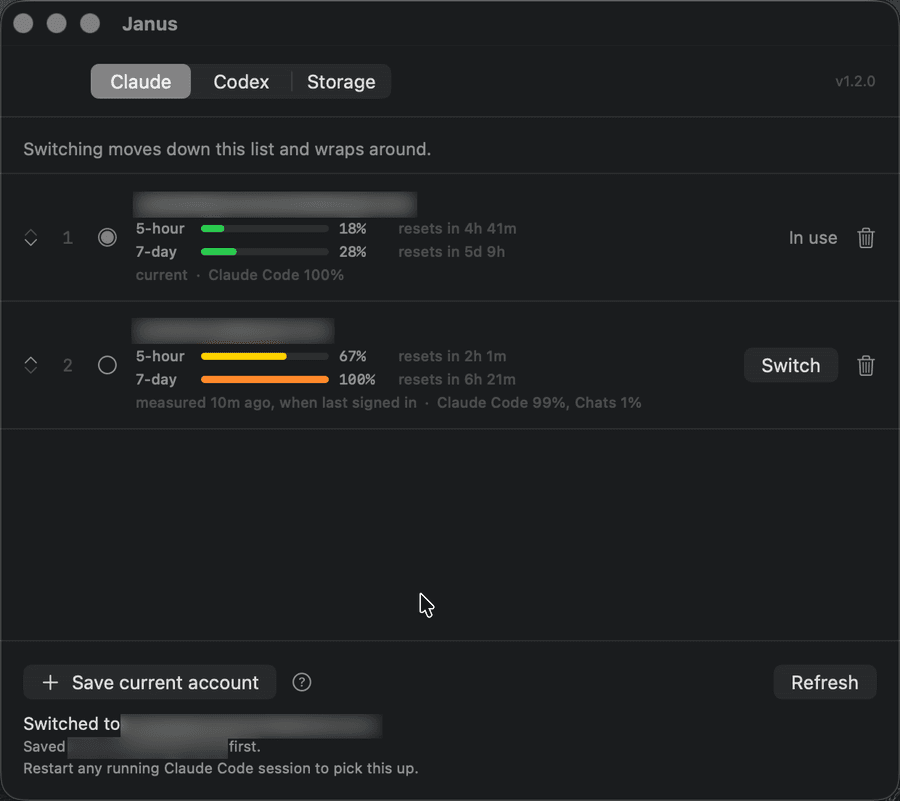Click the 5-hour usage bar at 18%
The image size is (900, 801).
(x=265, y=228)
